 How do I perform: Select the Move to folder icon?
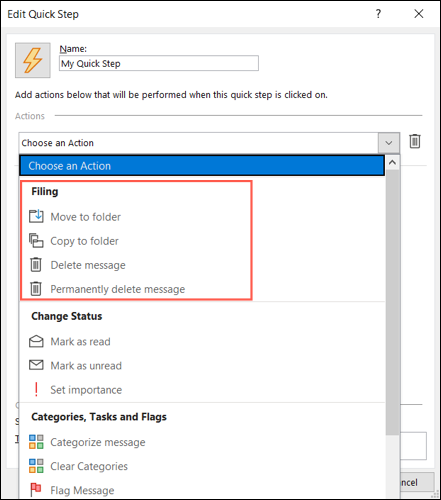(36, 216)
